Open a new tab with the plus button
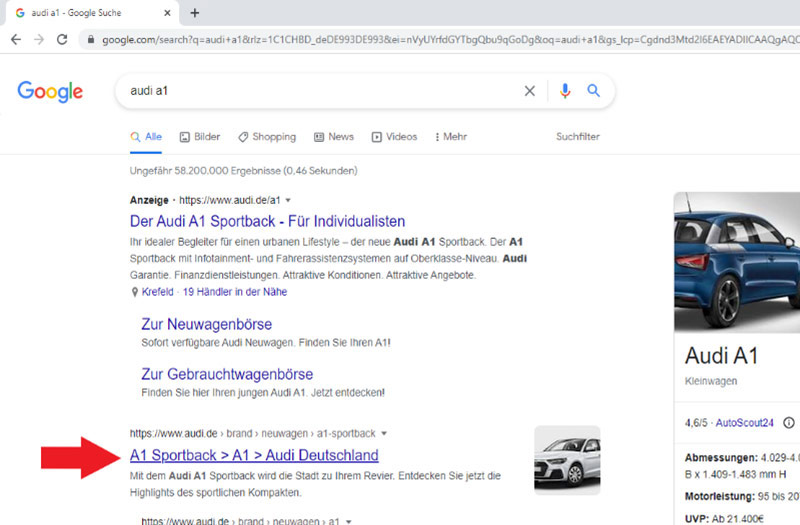Viewport: 800px width, 525px height. tap(194, 13)
